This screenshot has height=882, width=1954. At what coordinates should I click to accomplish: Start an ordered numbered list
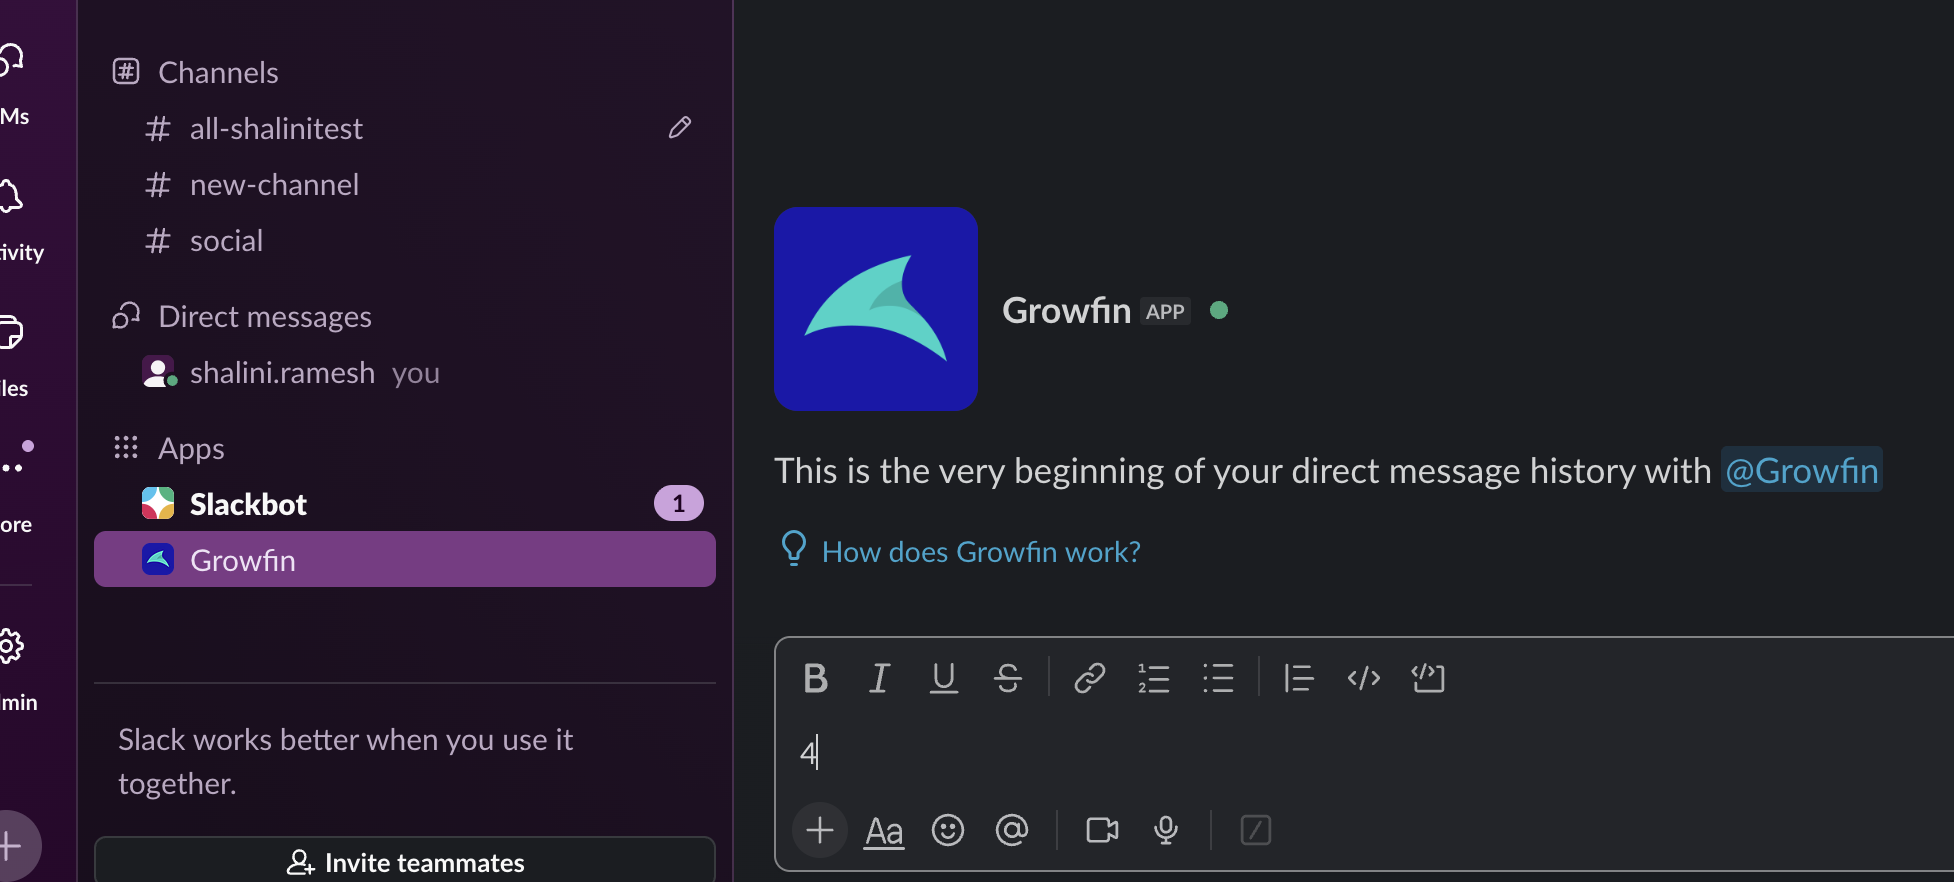click(x=1153, y=678)
